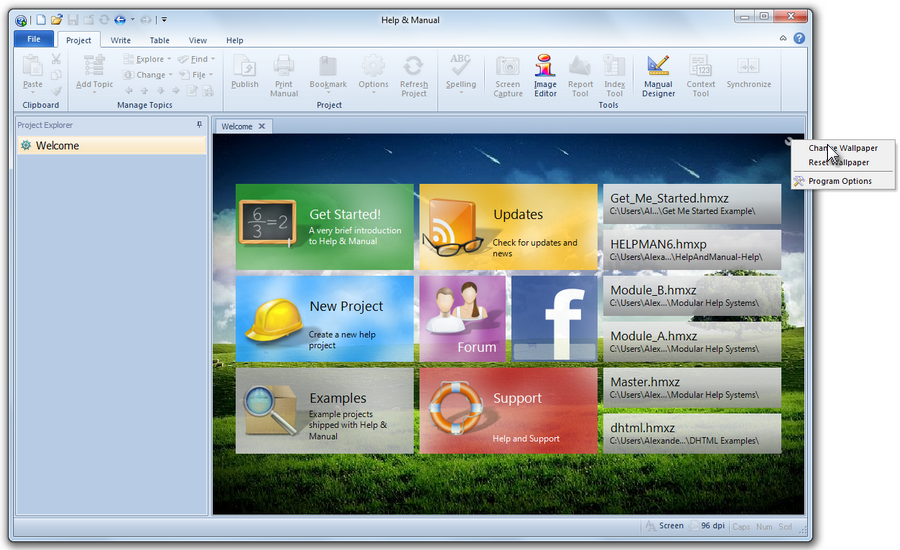
Task: Choose Reset Wallpaper from context menu
Action: (843, 162)
